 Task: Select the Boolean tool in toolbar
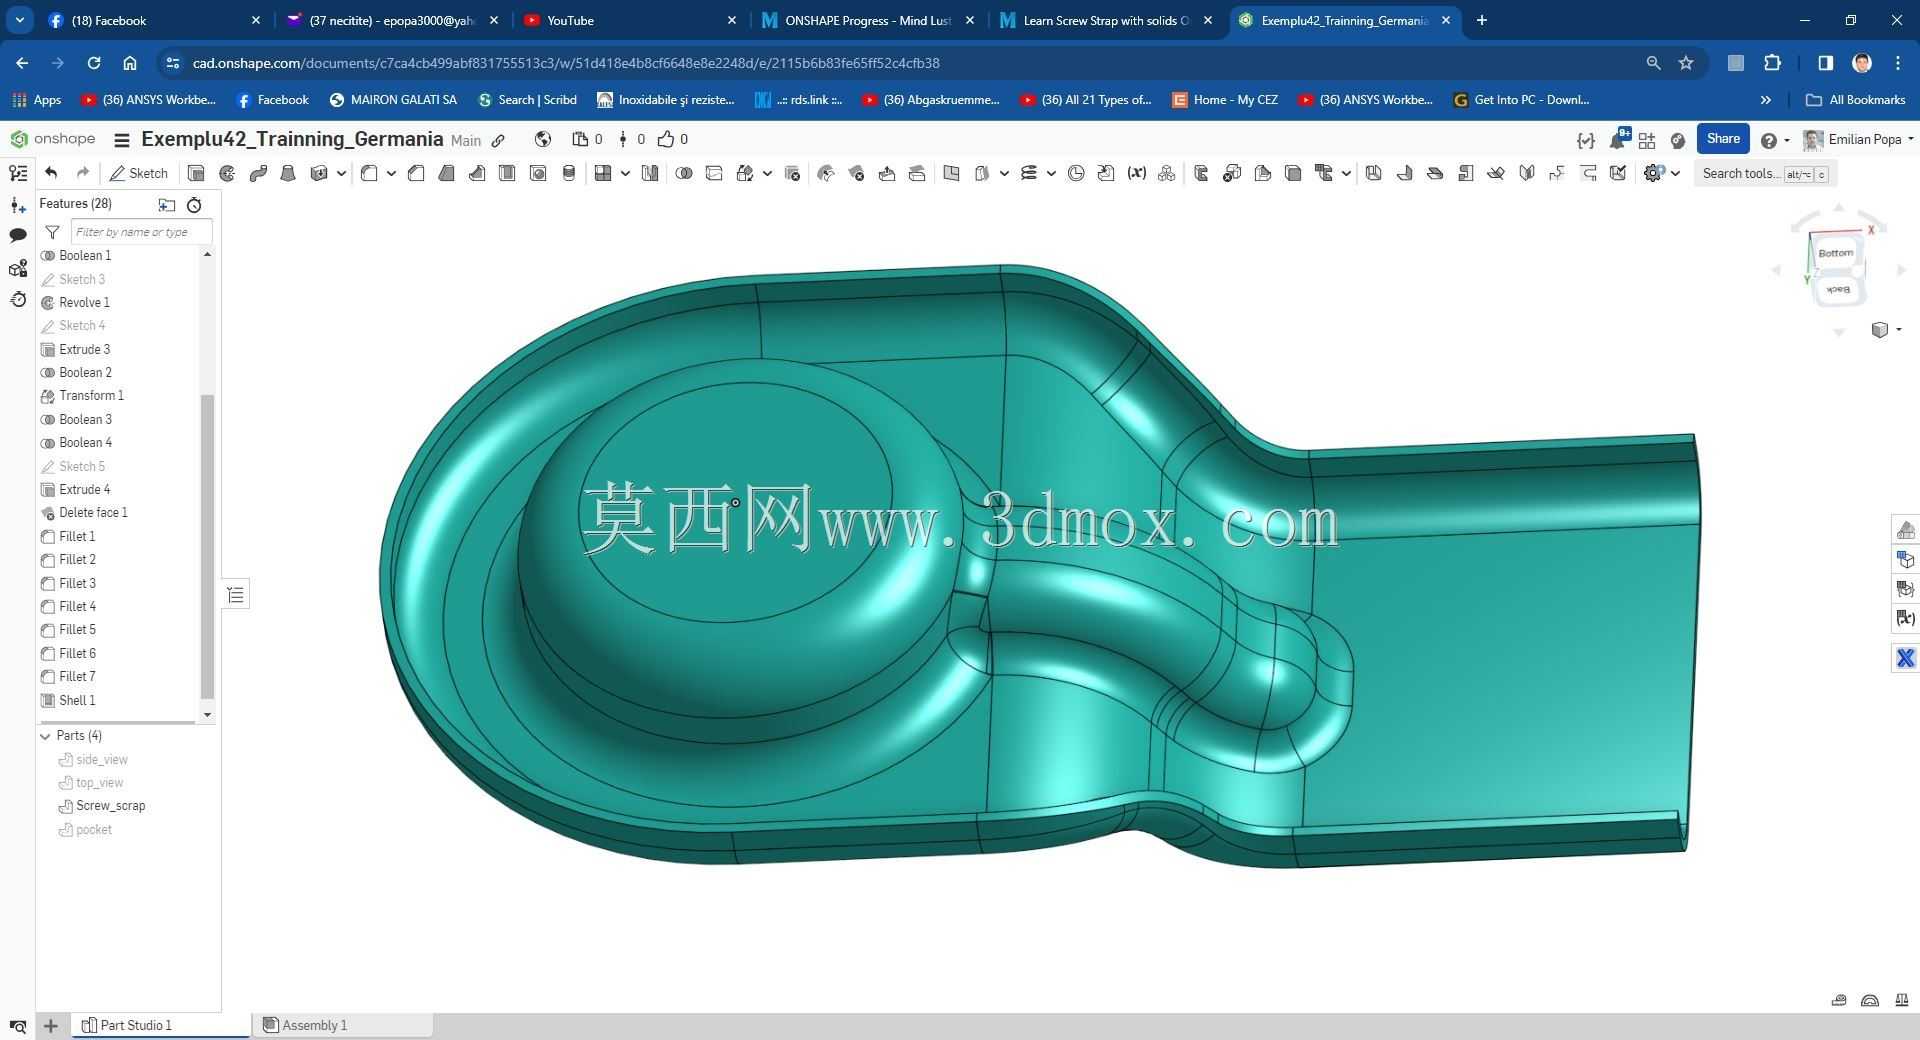(x=684, y=173)
